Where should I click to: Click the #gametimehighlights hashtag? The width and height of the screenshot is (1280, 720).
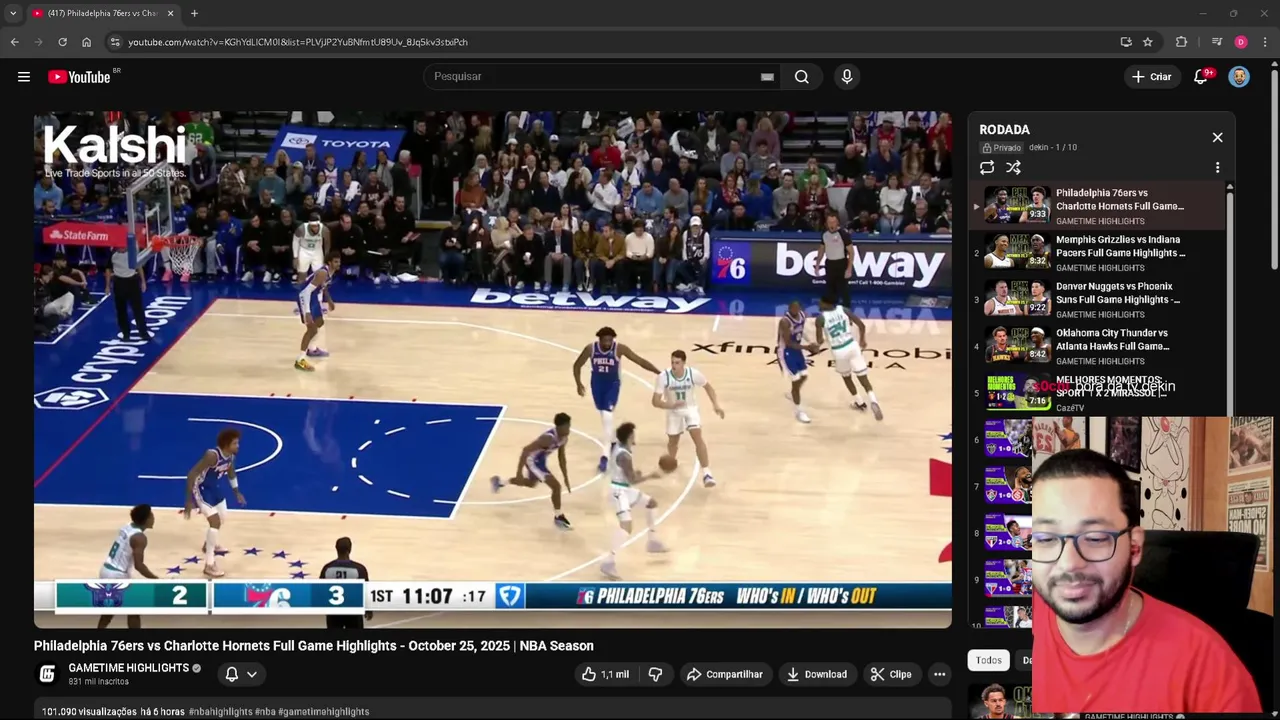(x=323, y=712)
